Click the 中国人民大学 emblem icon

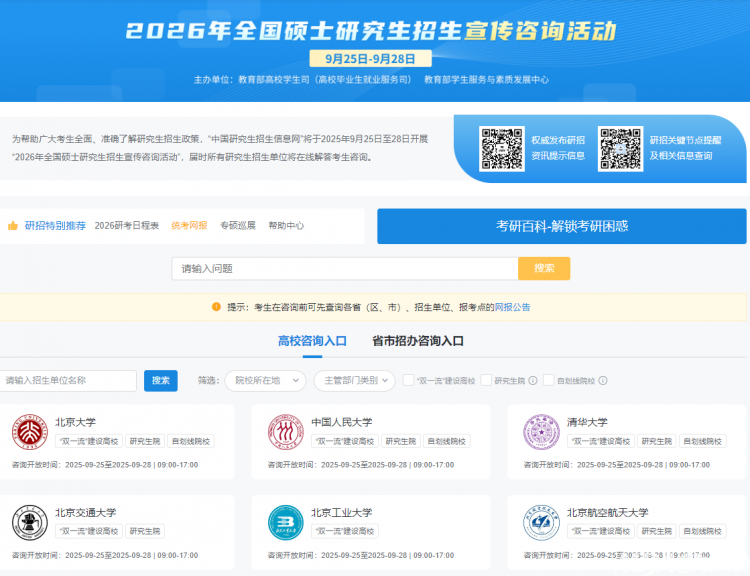pos(285,433)
